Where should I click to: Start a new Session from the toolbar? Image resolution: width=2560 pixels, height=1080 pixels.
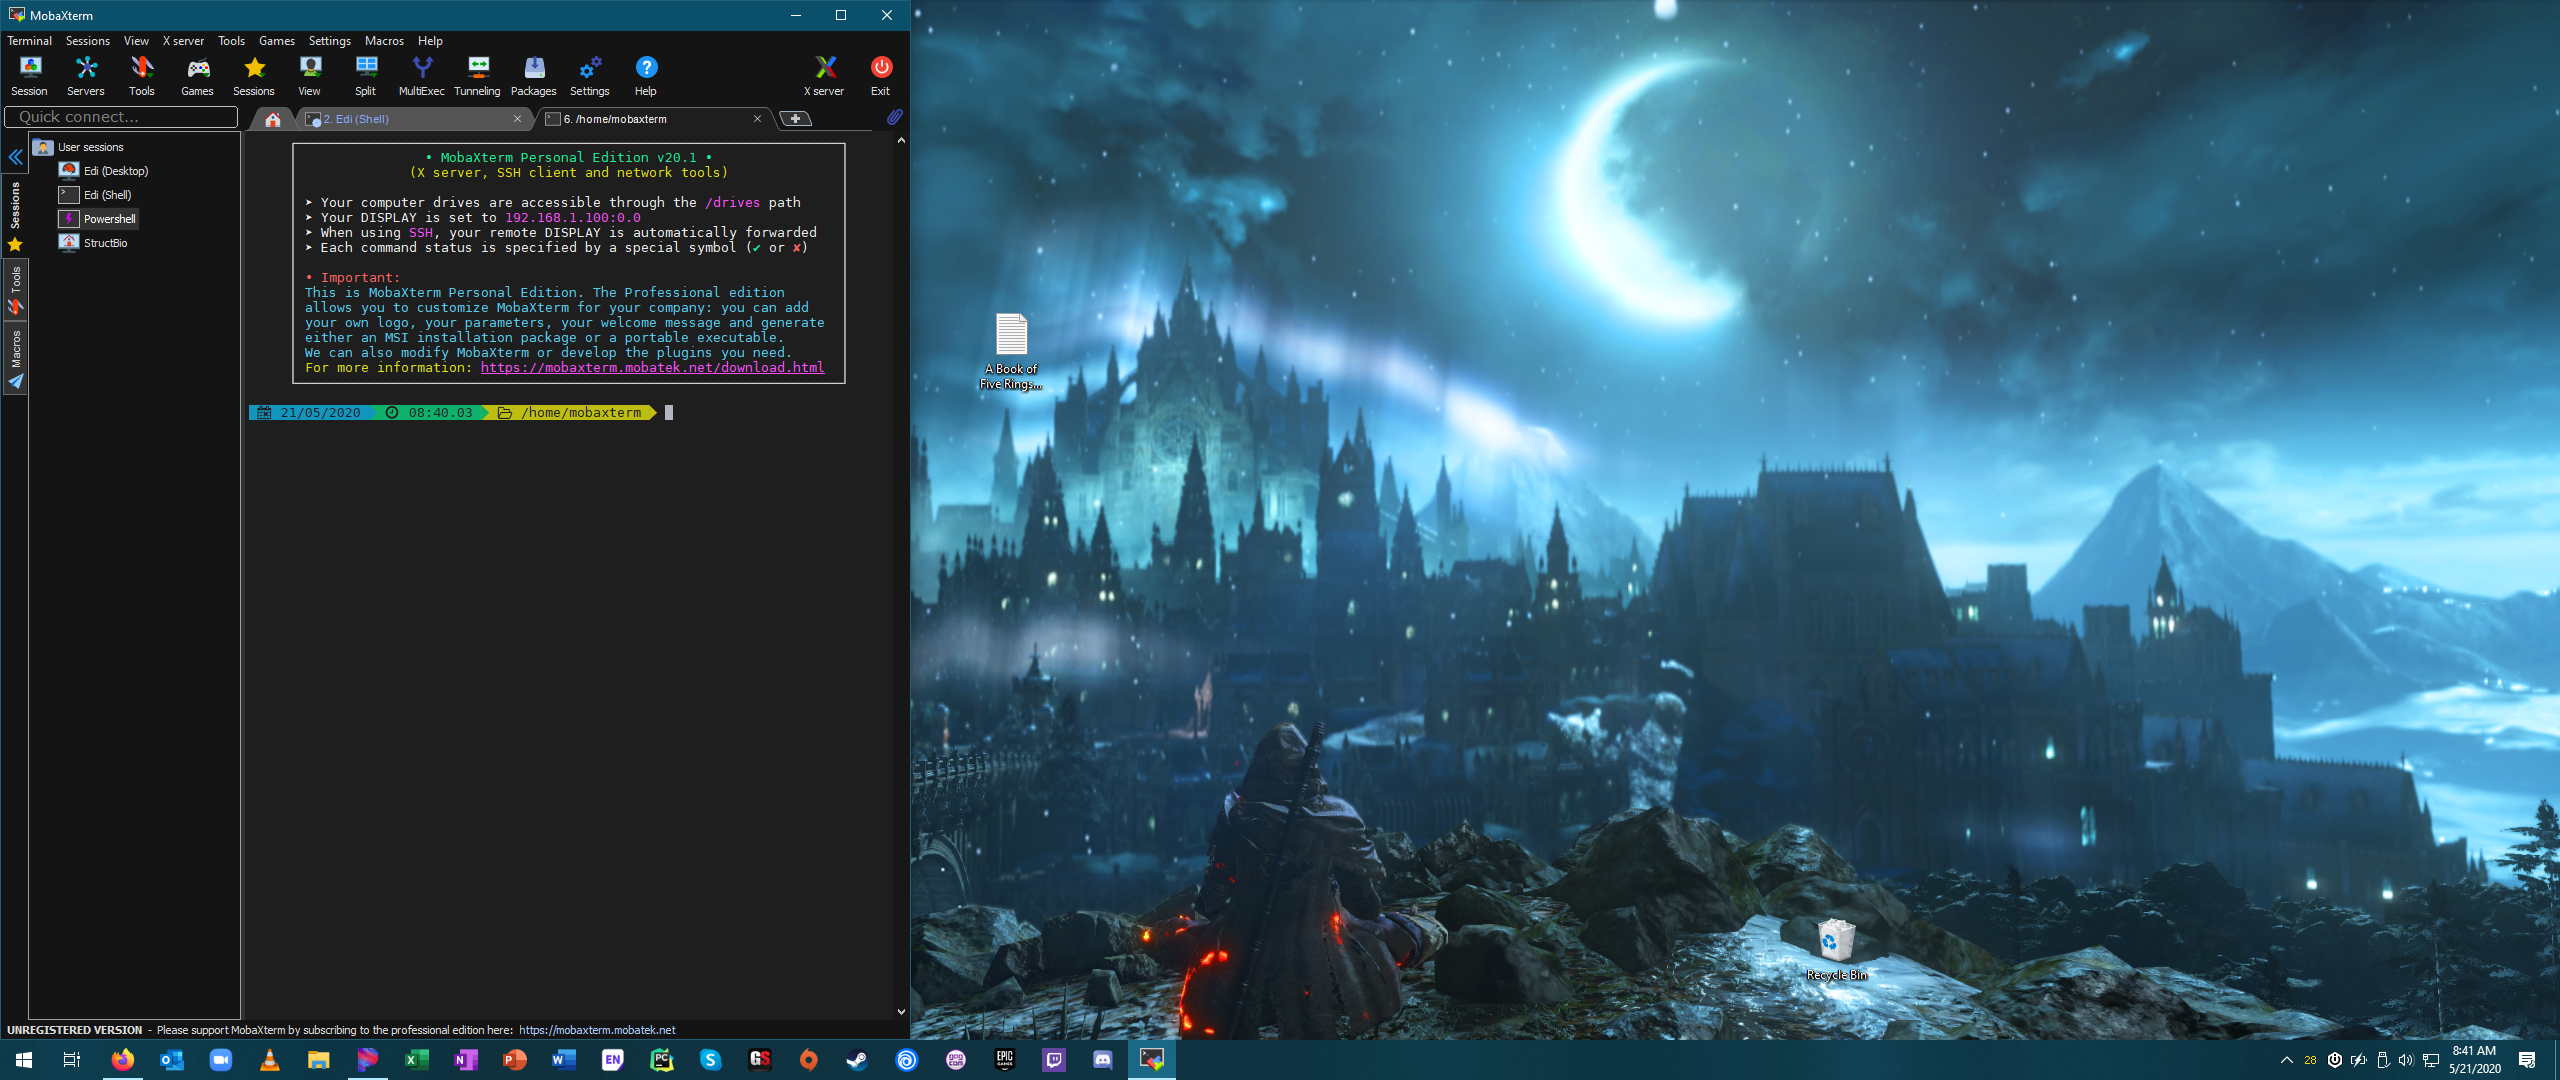tap(29, 76)
